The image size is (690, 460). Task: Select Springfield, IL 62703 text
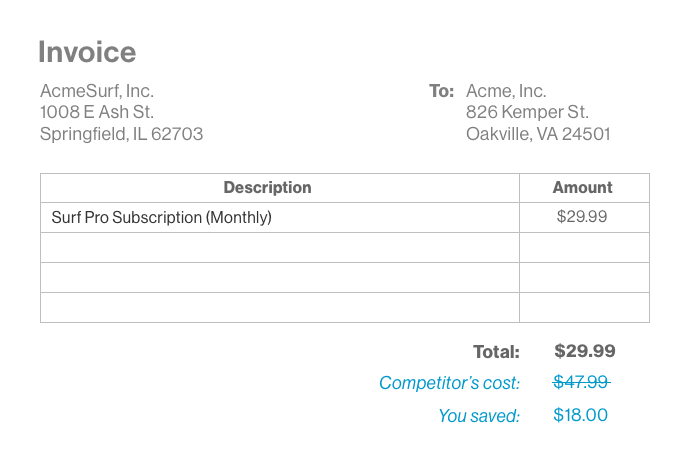[x=121, y=134]
